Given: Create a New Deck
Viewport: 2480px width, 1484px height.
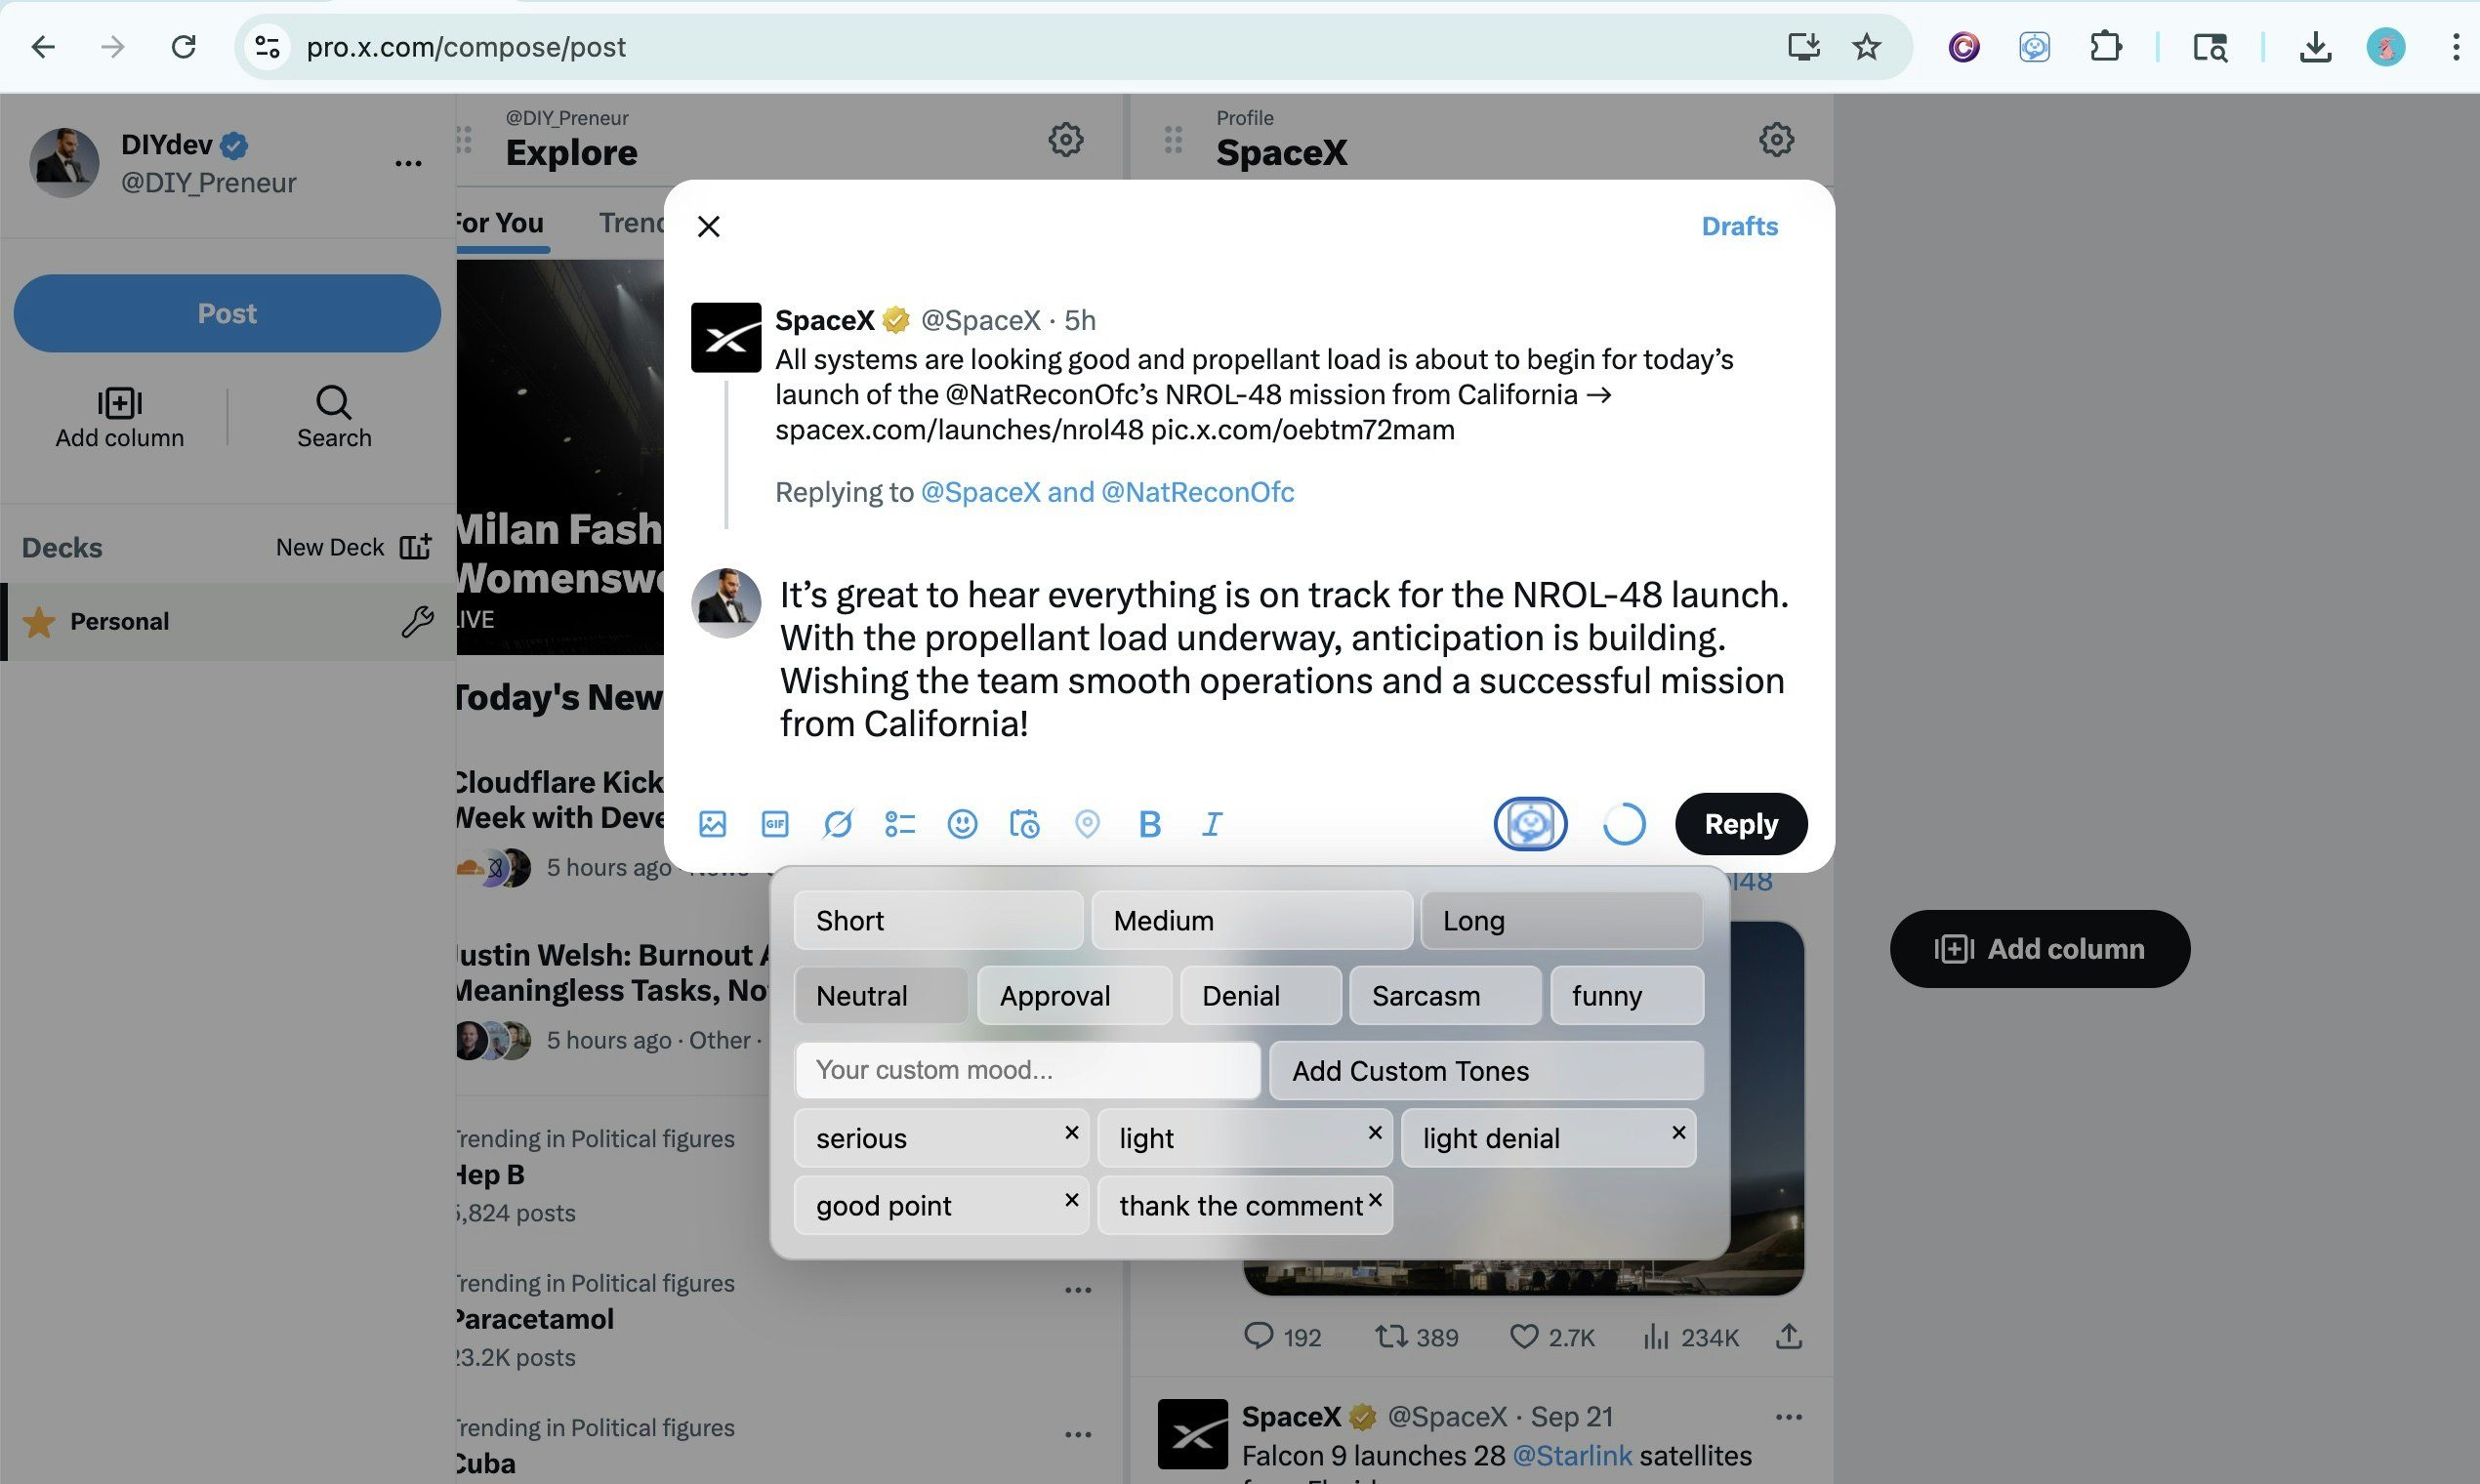Looking at the screenshot, I should pyautogui.click(x=354, y=547).
